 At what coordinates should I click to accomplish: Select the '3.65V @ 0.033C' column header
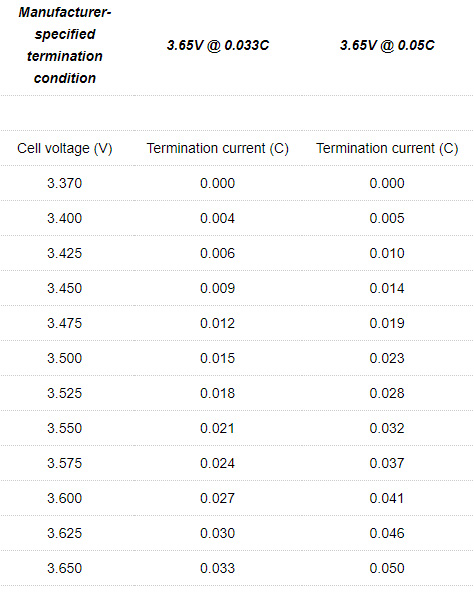point(218,45)
